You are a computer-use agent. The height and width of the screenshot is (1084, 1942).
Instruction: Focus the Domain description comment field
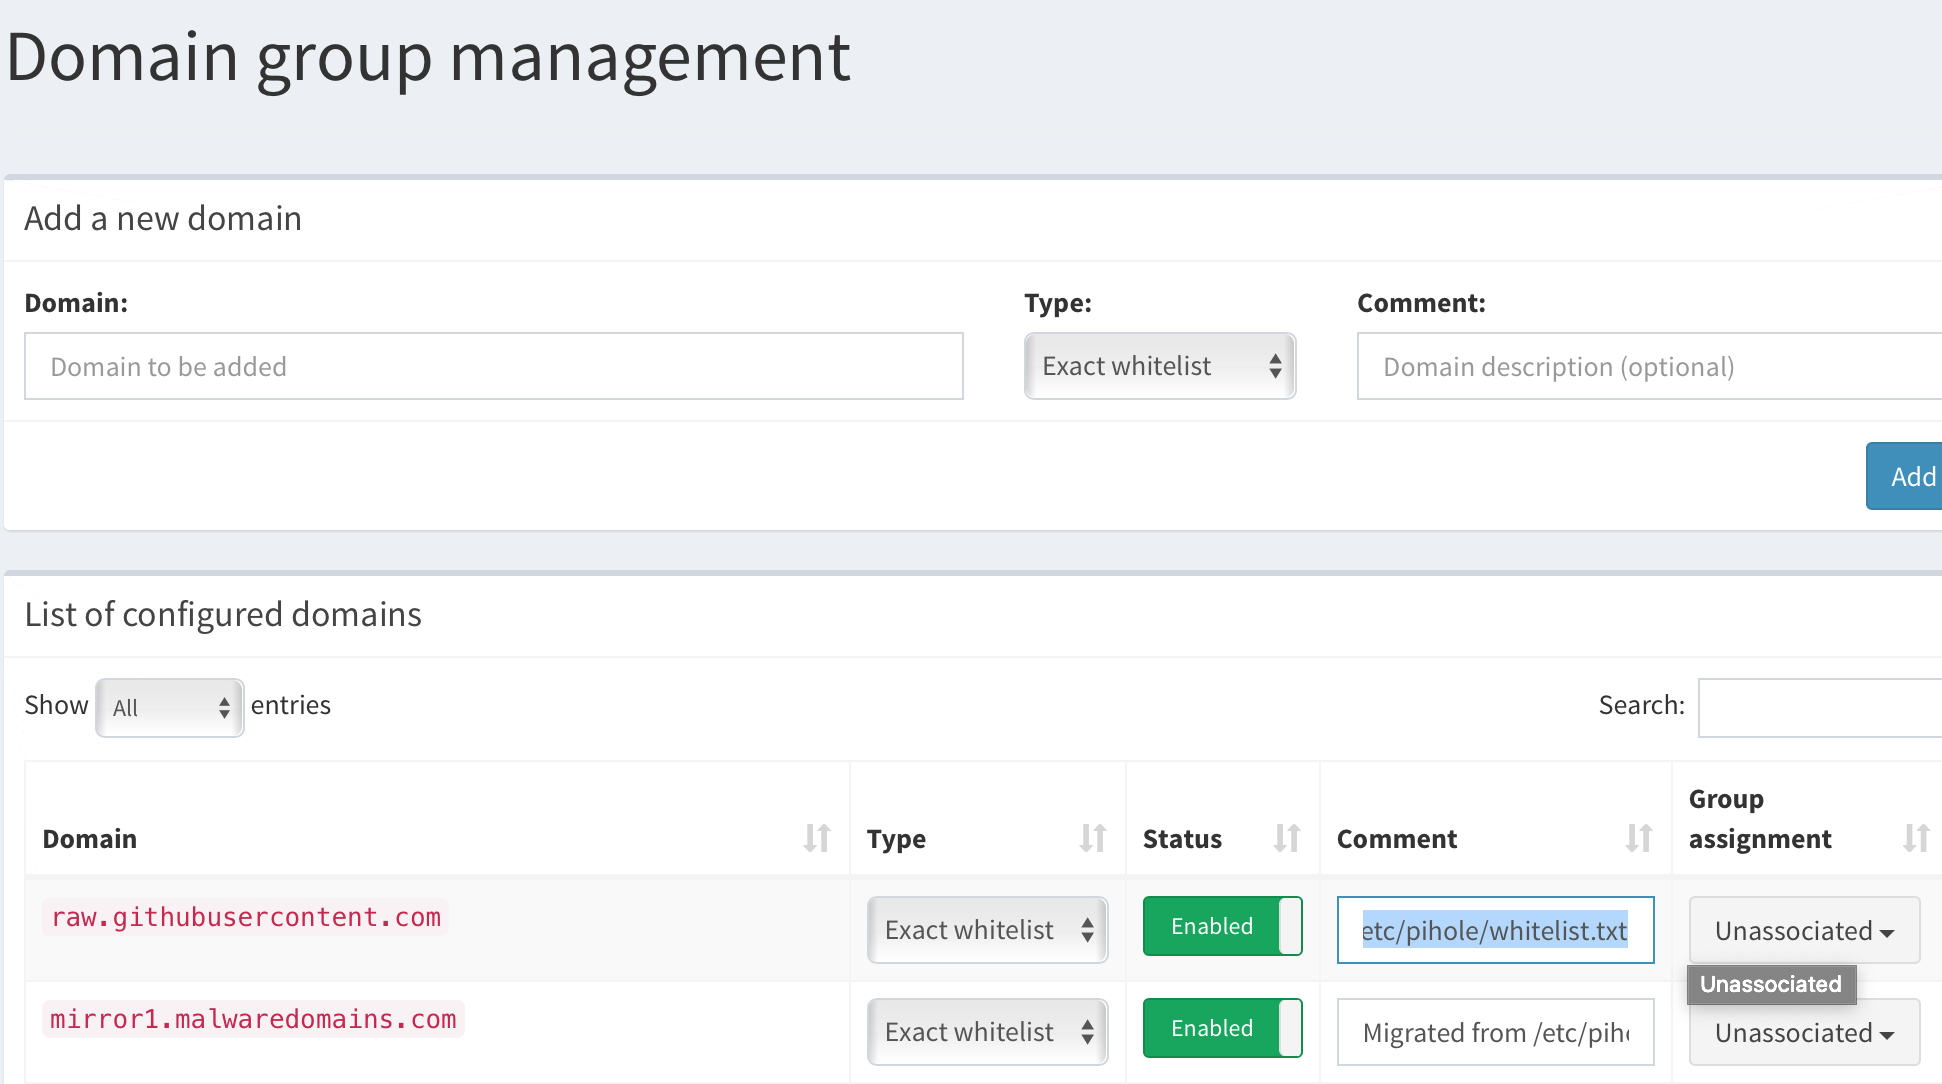1648,367
